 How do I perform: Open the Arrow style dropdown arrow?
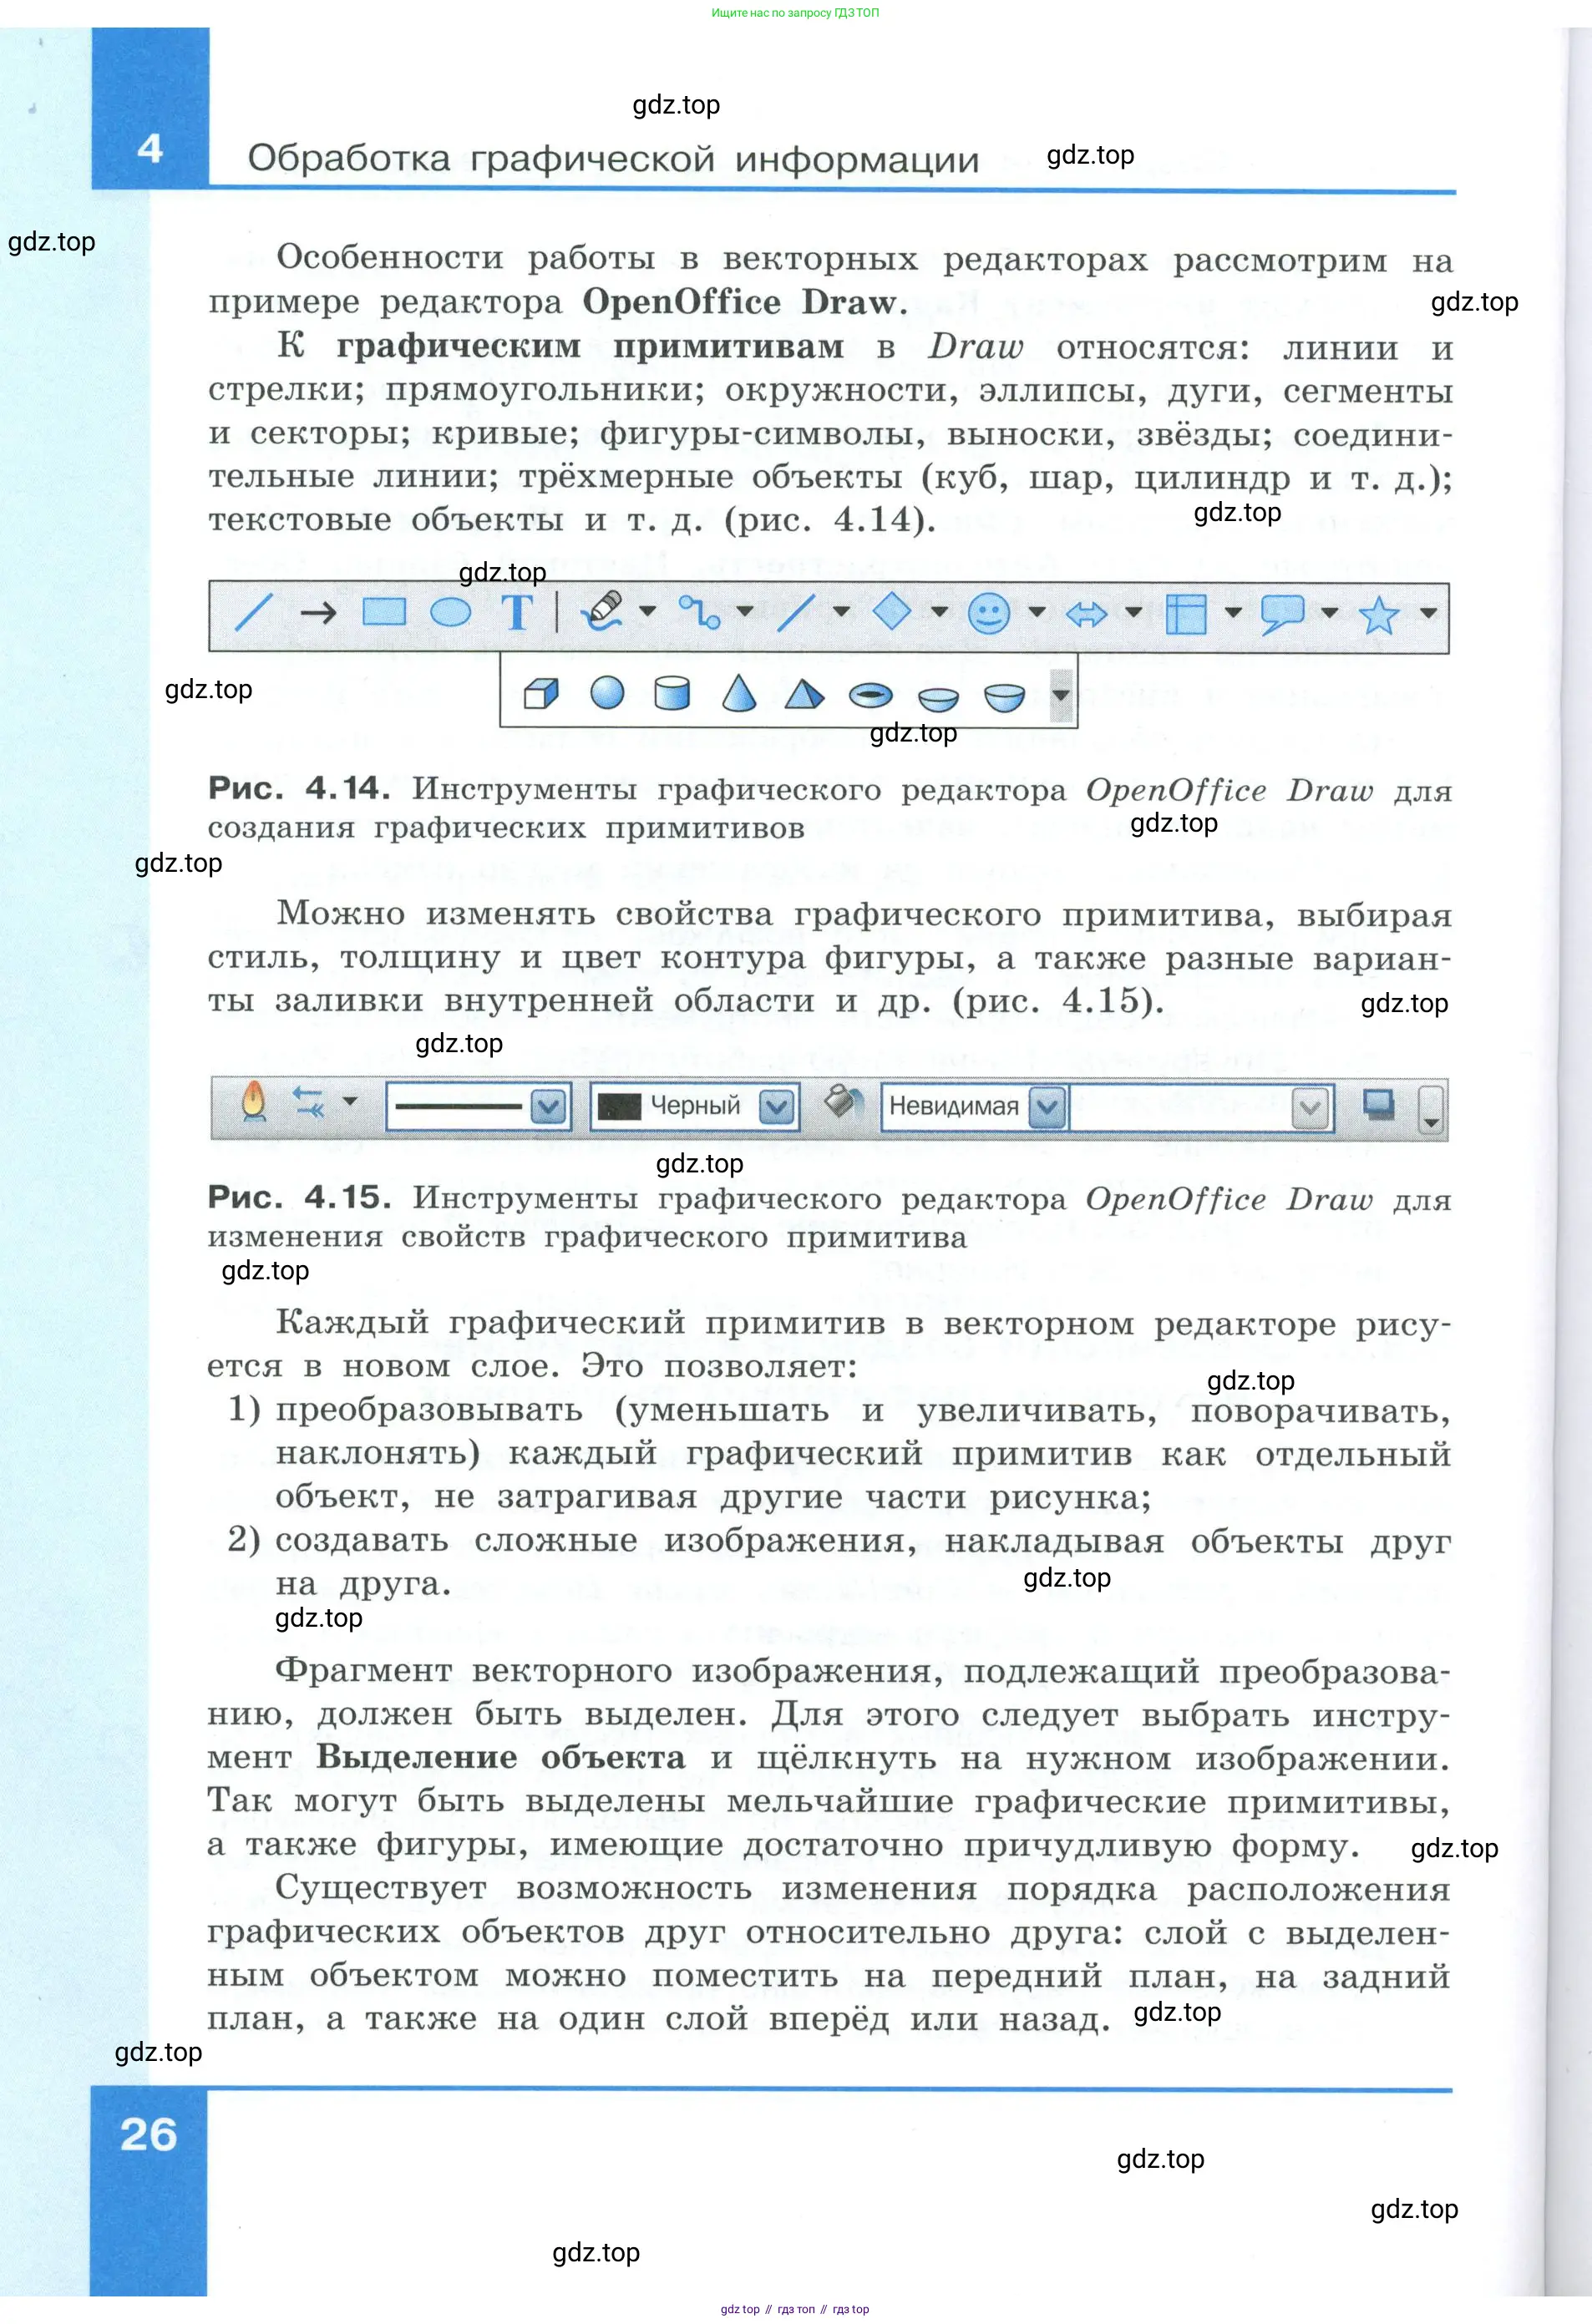(x=350, y=1101)
